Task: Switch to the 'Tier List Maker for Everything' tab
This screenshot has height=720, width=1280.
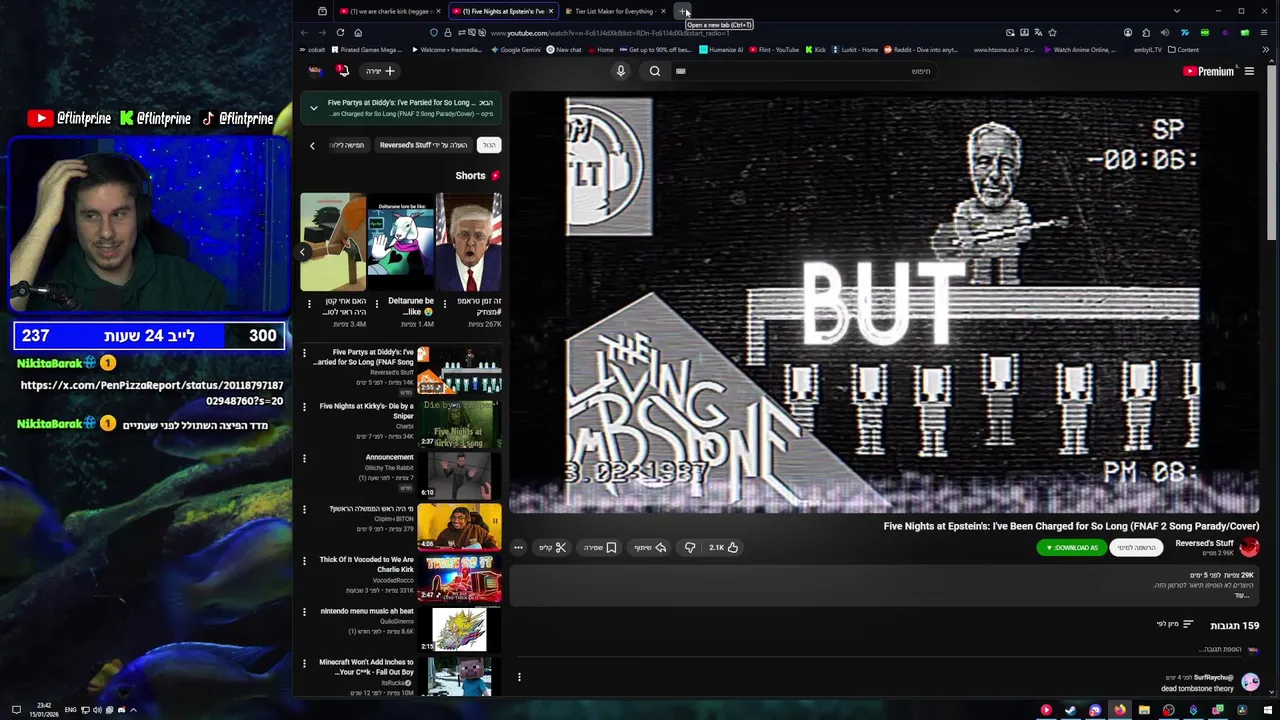Action: click(614, 11)
